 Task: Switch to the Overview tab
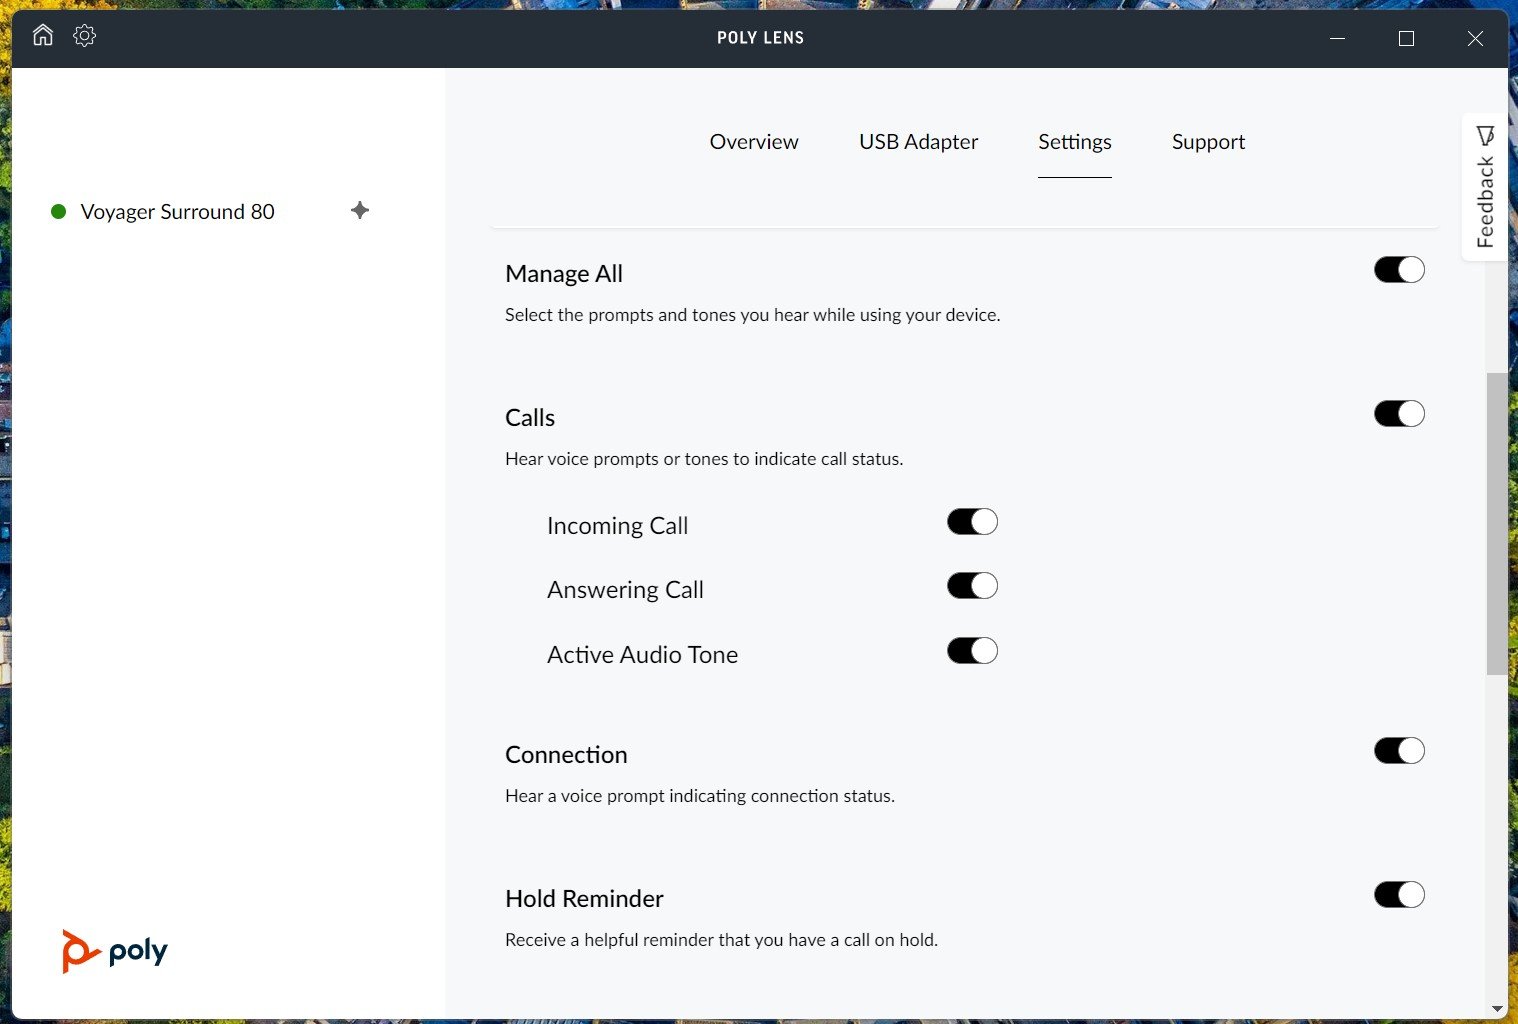[754, 142]
